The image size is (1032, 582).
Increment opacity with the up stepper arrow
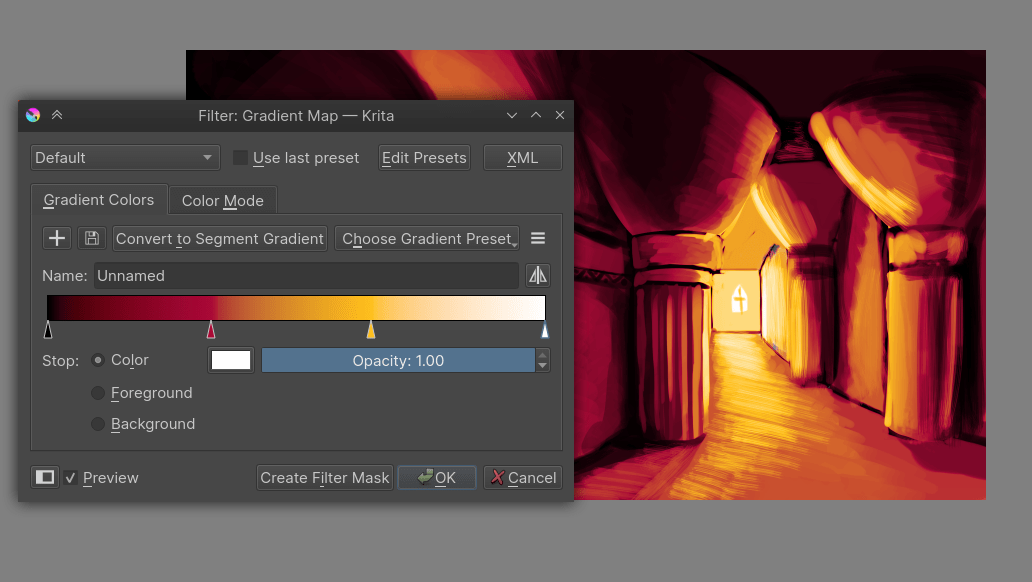(x=541, y=355)
